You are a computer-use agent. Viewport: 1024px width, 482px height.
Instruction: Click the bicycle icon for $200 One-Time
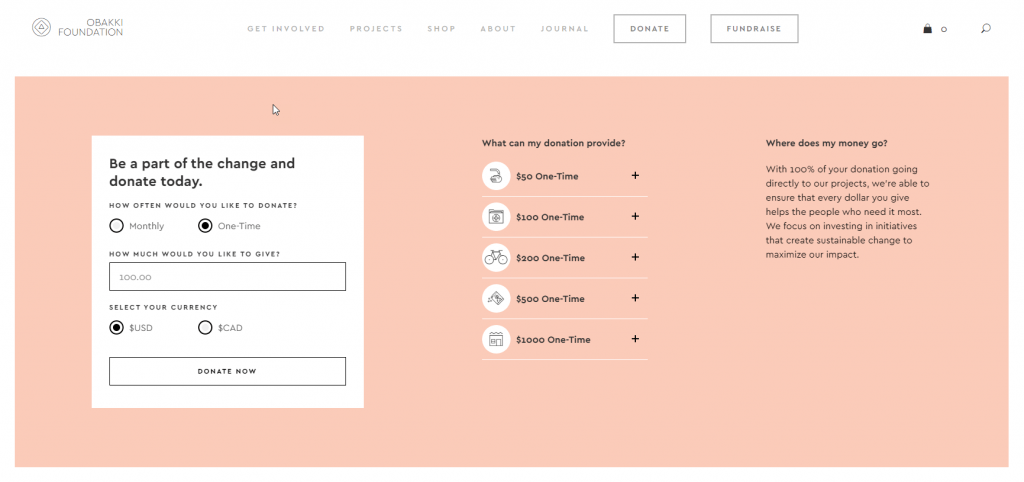tap(496, 257)
